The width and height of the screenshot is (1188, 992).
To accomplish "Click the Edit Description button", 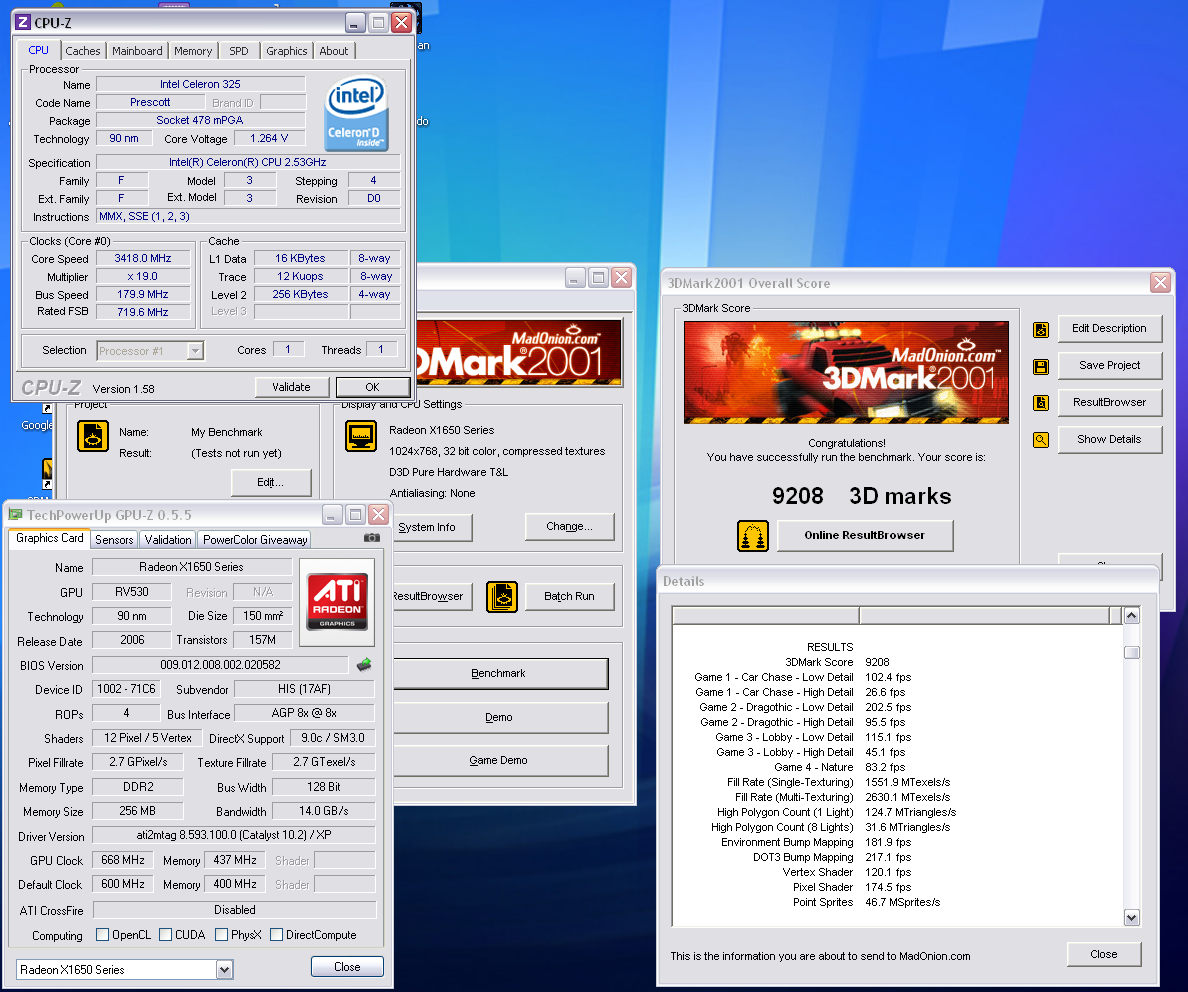I will 1110,329.
